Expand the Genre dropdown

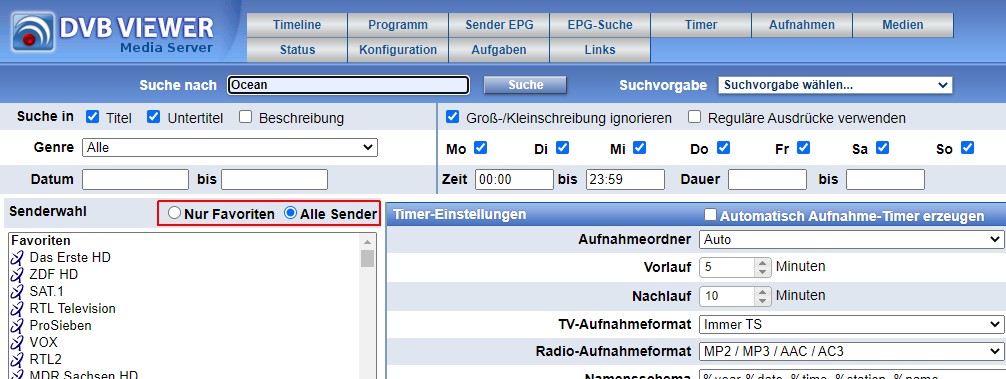pyautogui.click(x=230, y=147)
